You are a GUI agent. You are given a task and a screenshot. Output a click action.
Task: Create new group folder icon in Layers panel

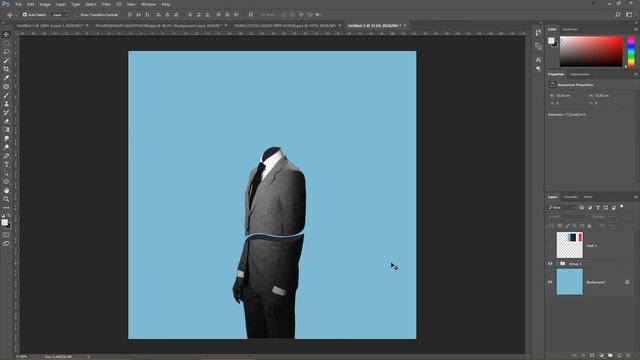(x=610, y=356)
